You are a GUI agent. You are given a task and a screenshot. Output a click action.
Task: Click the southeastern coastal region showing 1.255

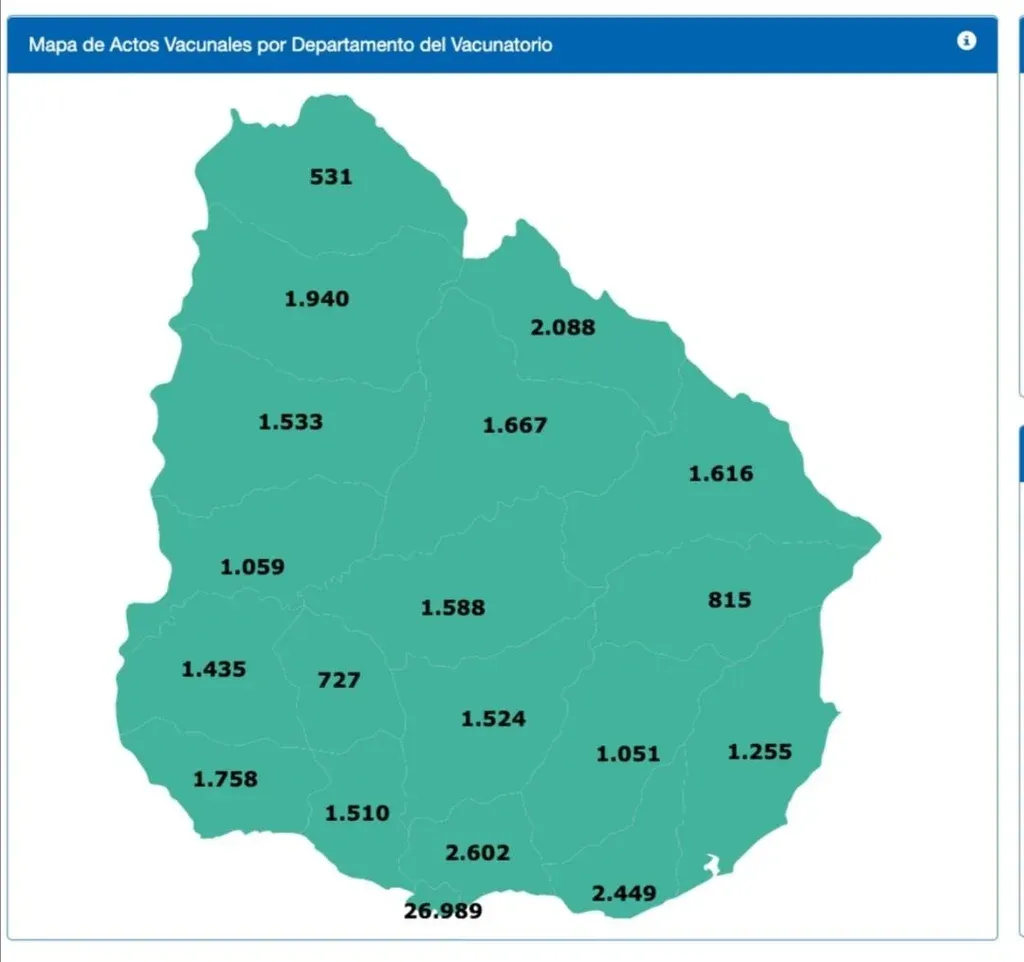[759, 751]
